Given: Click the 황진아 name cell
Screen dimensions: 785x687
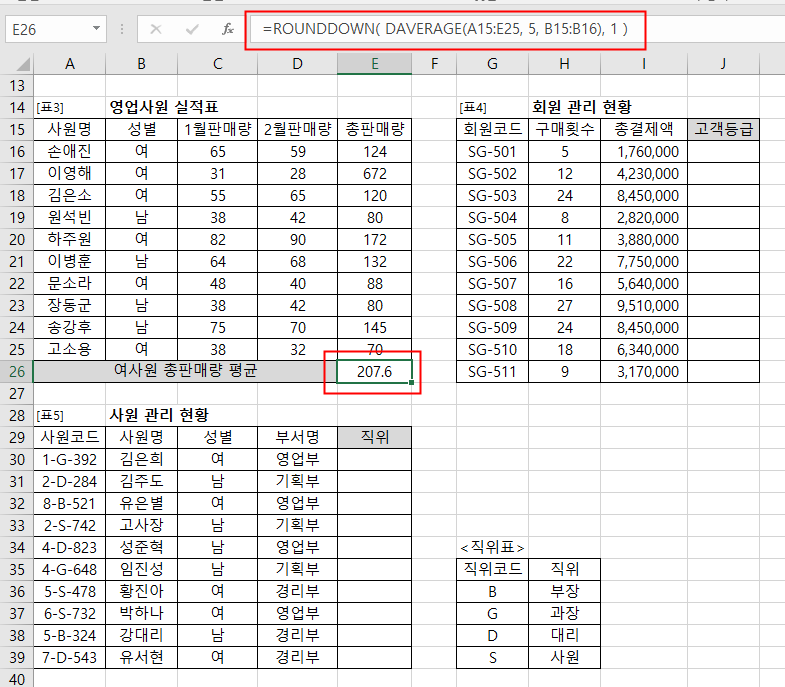Looking at the screenshot, I should point(142,591).
